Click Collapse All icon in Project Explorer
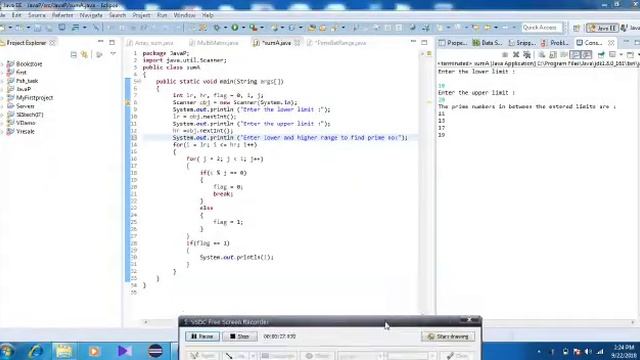This screenshot has height=360, width=640. point(73,54)
